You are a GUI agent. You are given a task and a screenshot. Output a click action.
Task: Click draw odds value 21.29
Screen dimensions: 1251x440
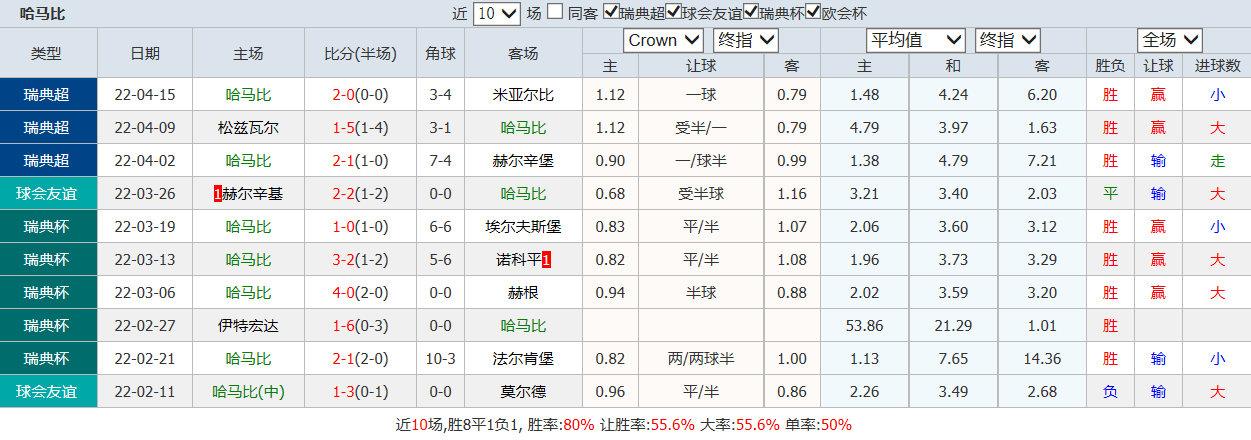(953, 326)
